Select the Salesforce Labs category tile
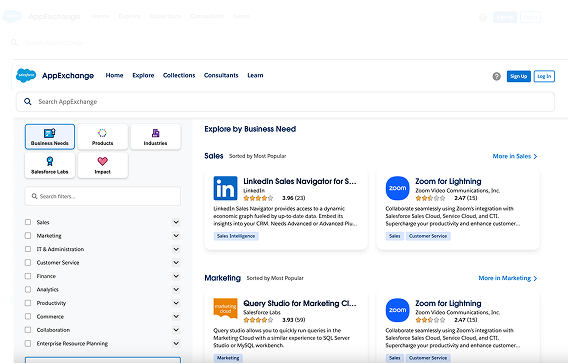 pos(50,165)
